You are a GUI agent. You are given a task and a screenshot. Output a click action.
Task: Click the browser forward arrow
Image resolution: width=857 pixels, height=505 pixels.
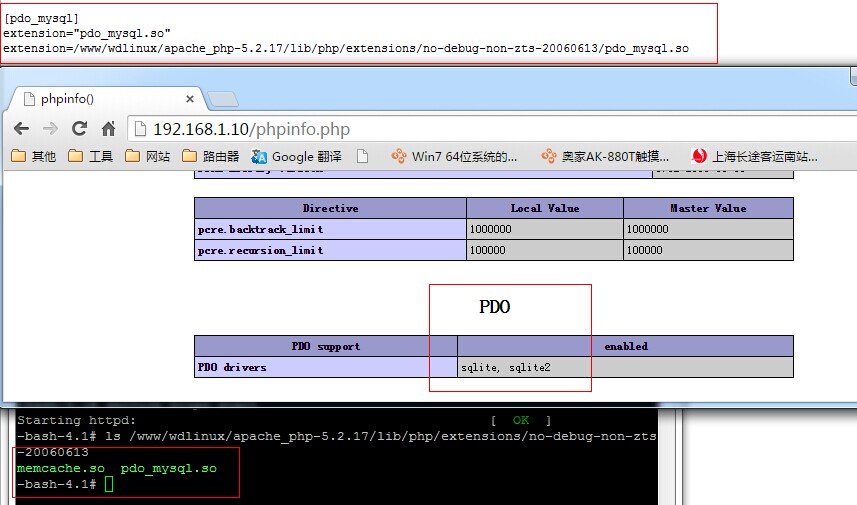[x=50, y=129]
